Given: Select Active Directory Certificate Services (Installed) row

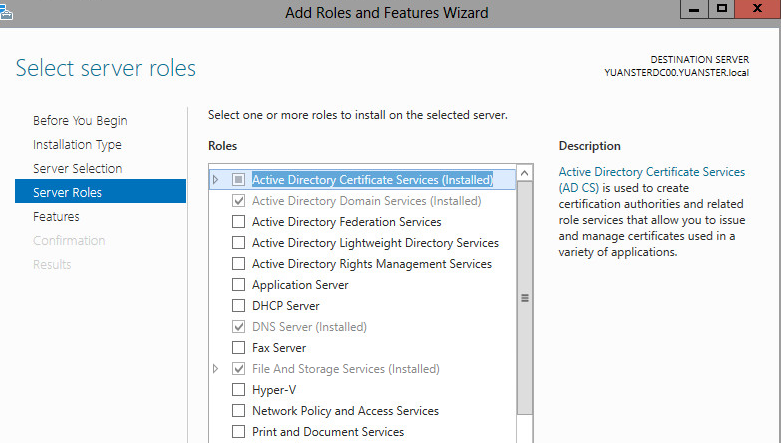Looking at the screenshot, I should pos(363,179).
